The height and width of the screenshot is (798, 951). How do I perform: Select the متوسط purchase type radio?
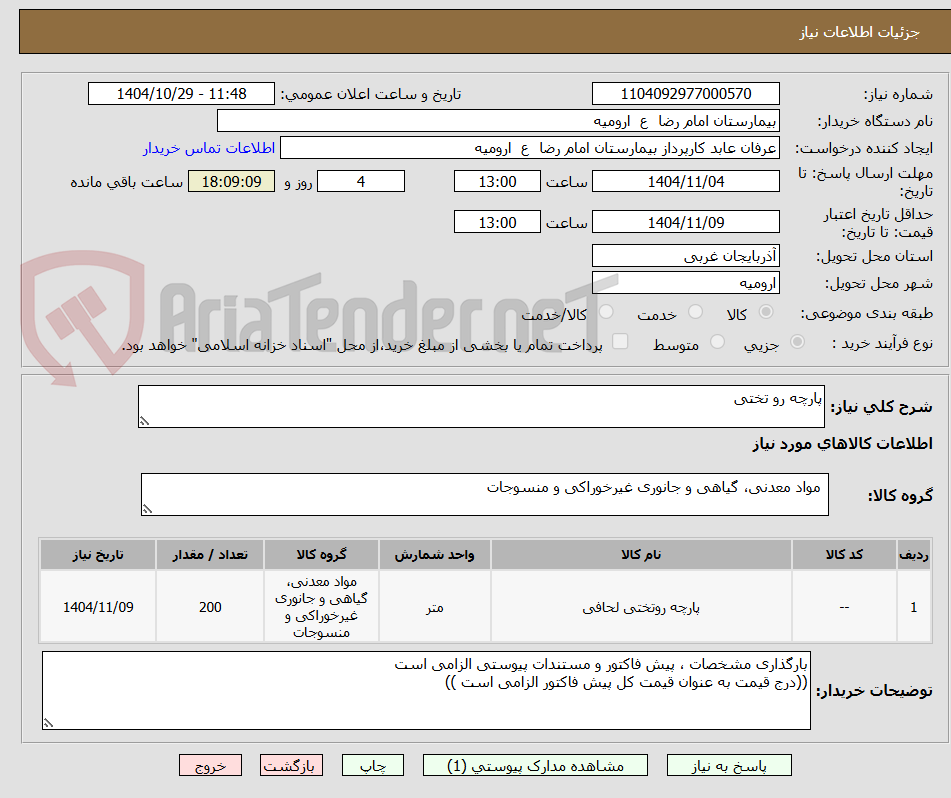[x=717, y=342]
